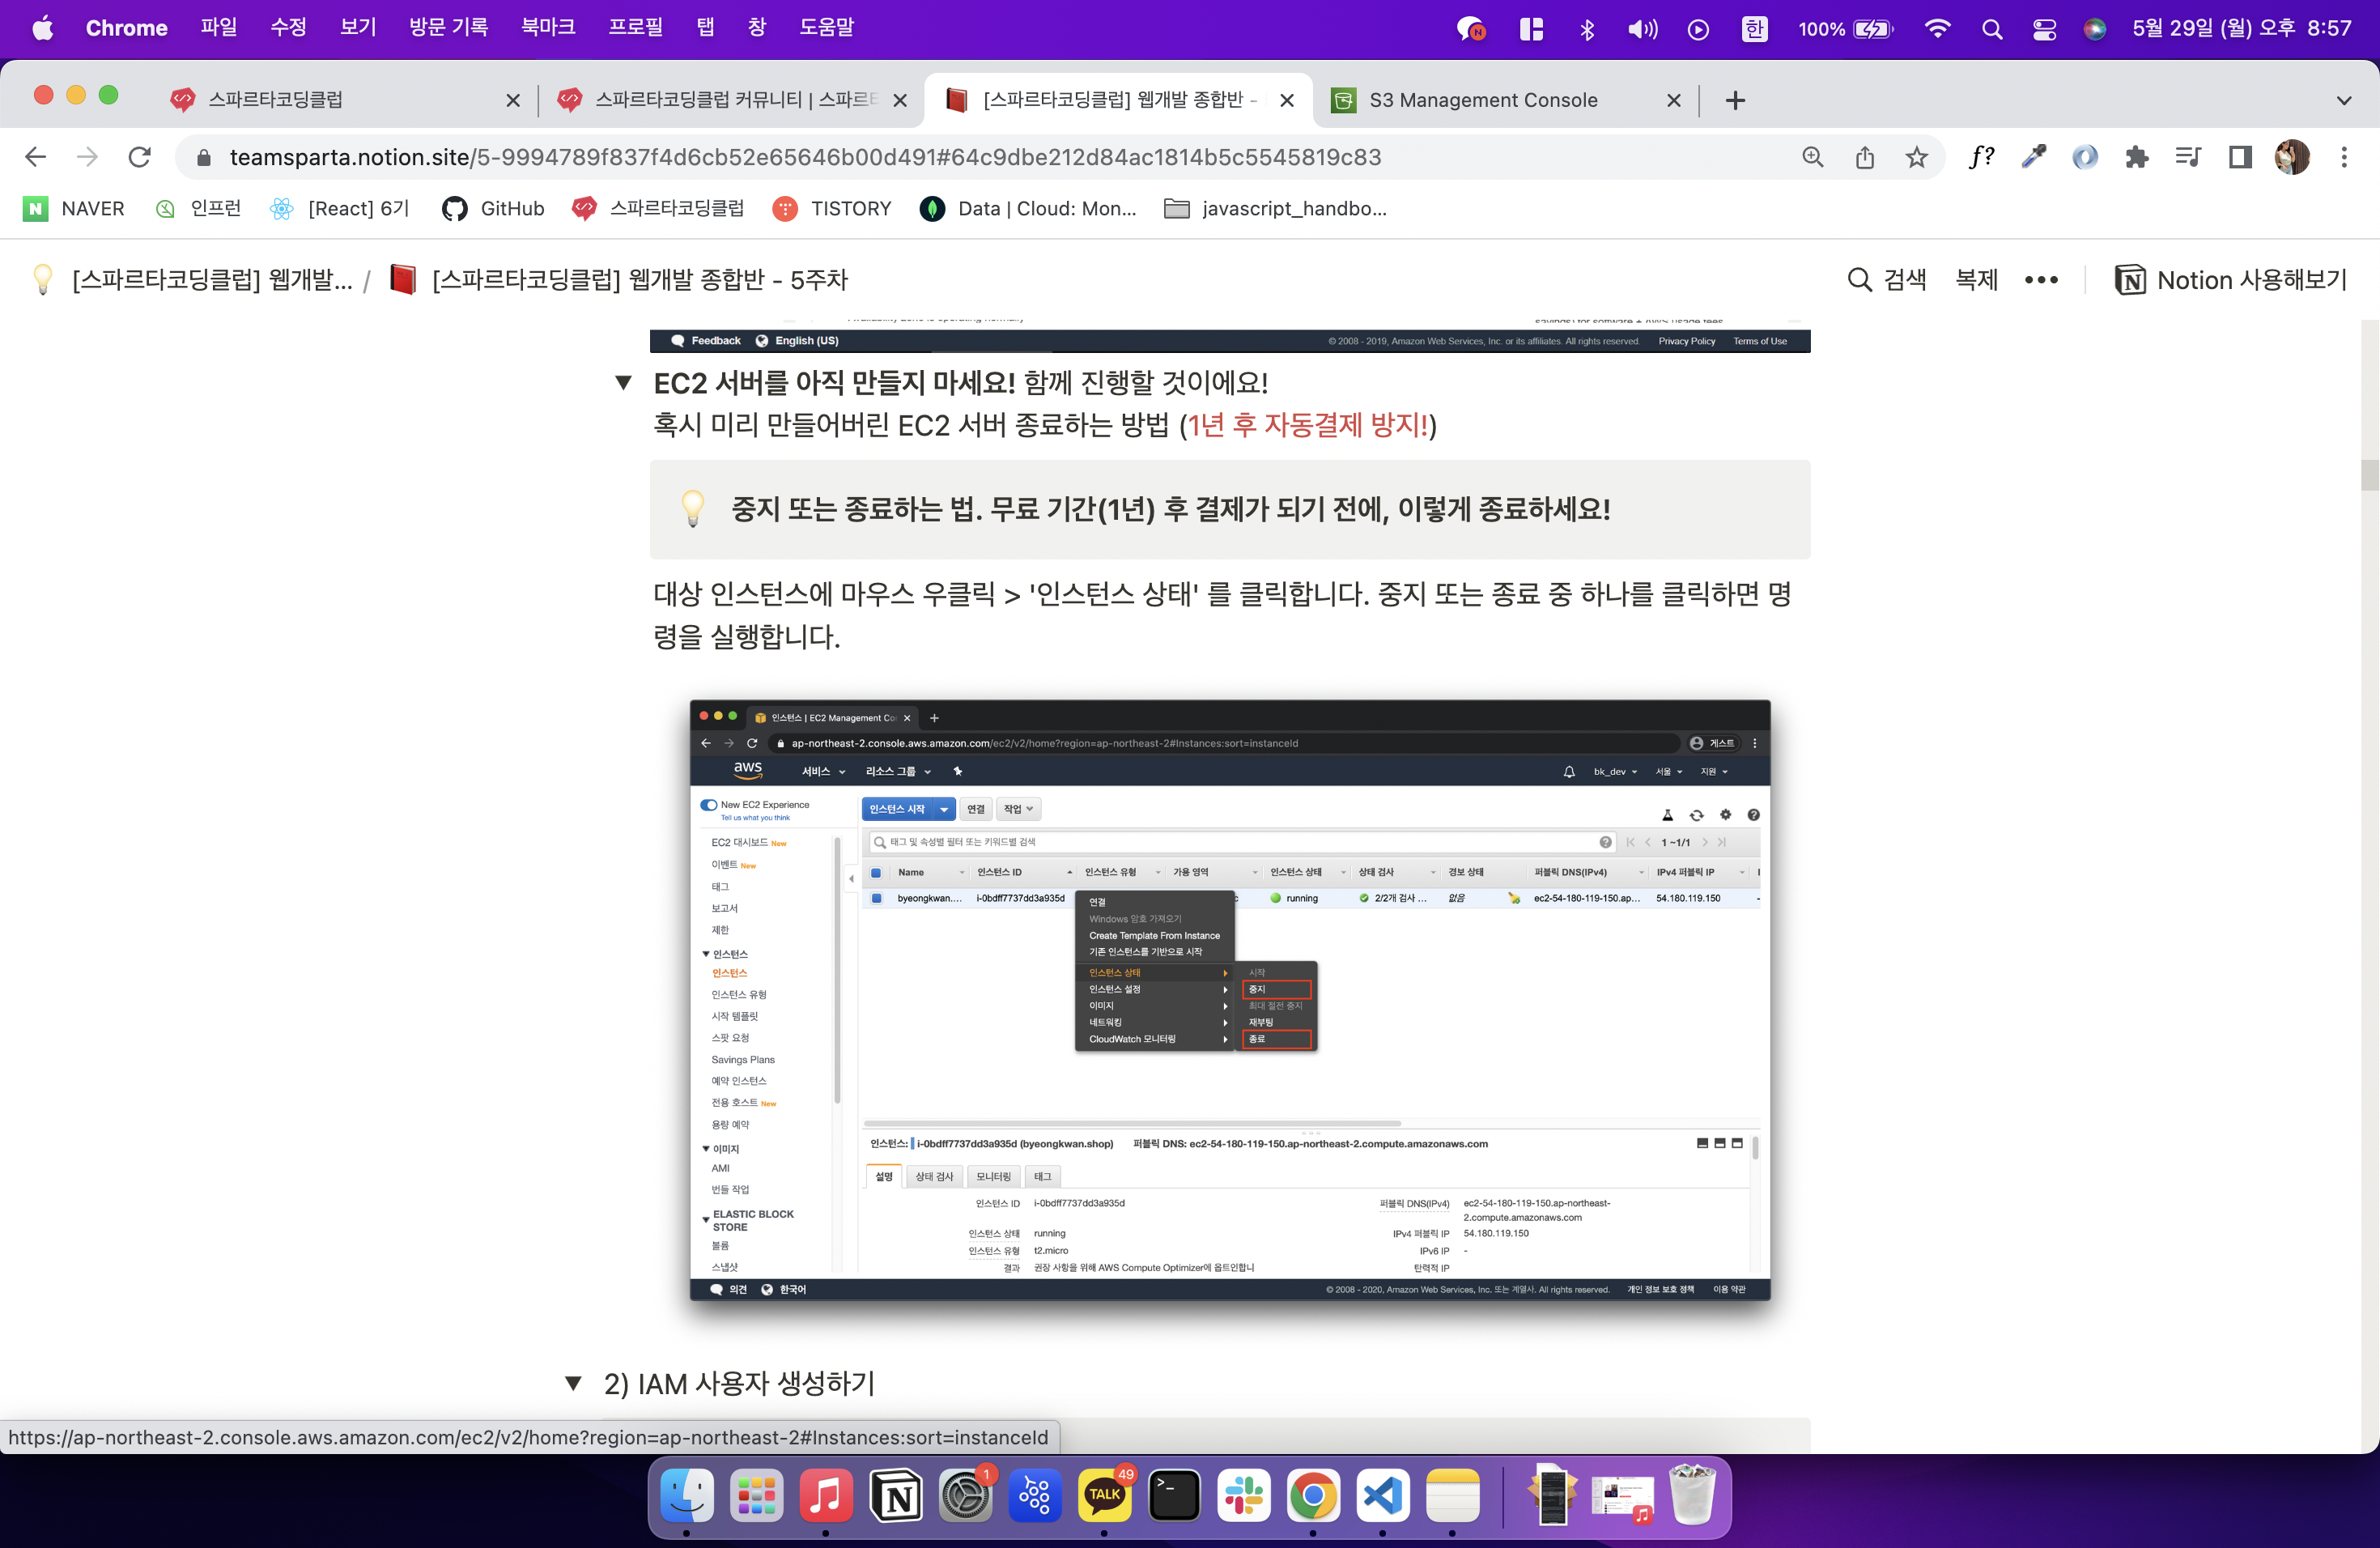
Task: Open the Trash in the dock
Action: tap(1692, 1495)
